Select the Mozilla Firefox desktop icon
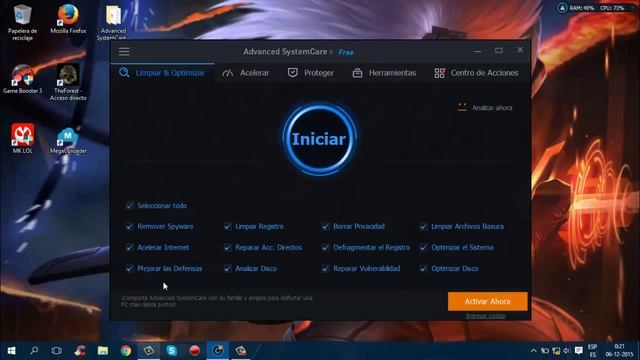Viewport: 640px width, 360px height. (68, 19)
